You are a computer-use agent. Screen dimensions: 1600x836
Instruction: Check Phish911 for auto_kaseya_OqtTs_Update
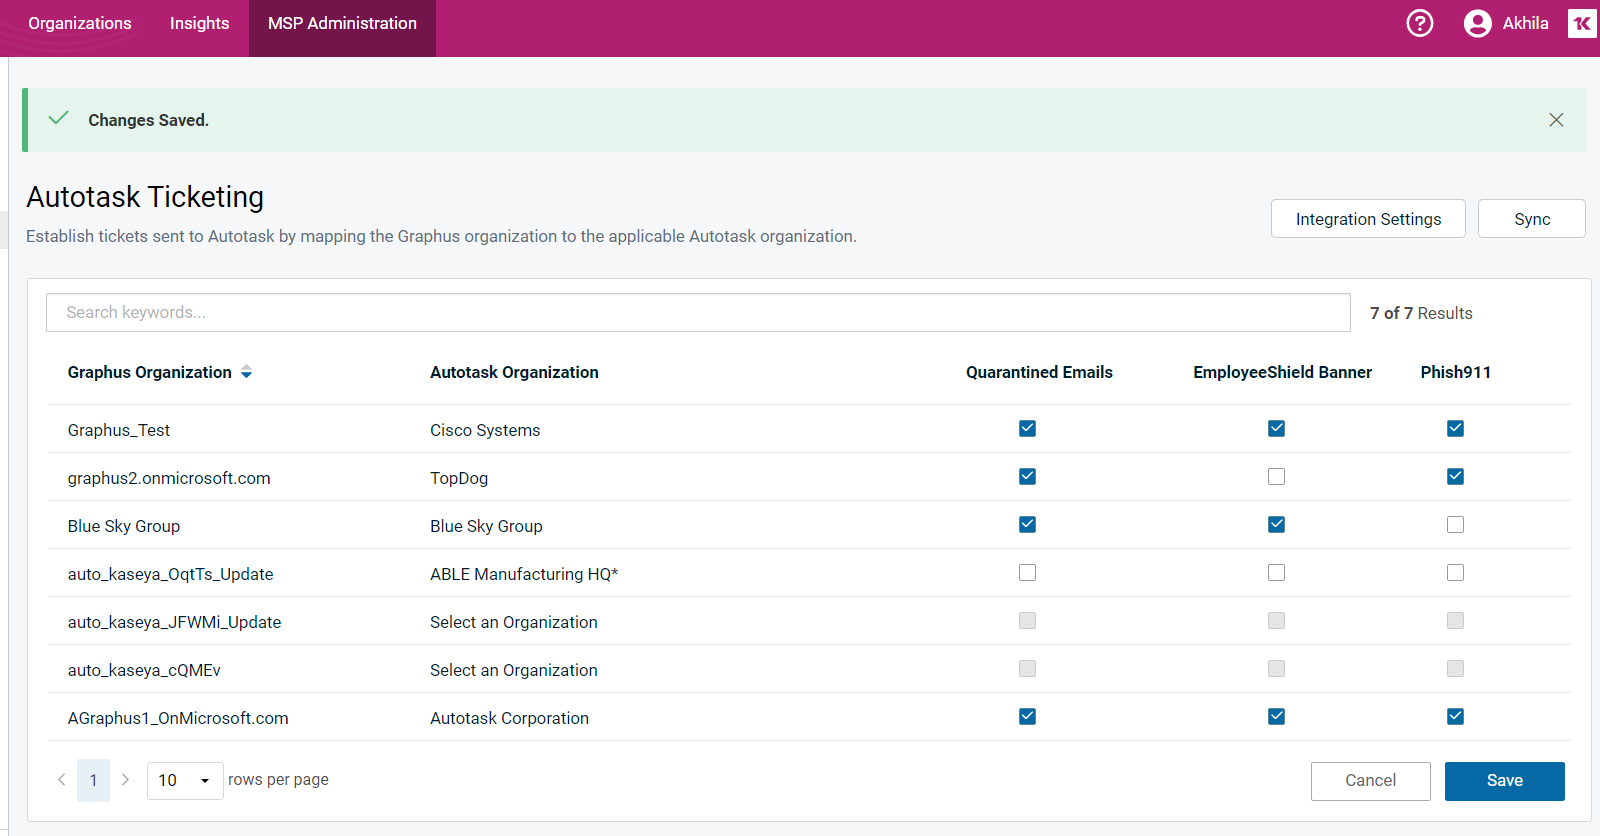pyautogui.click(x=1455, y=572)
